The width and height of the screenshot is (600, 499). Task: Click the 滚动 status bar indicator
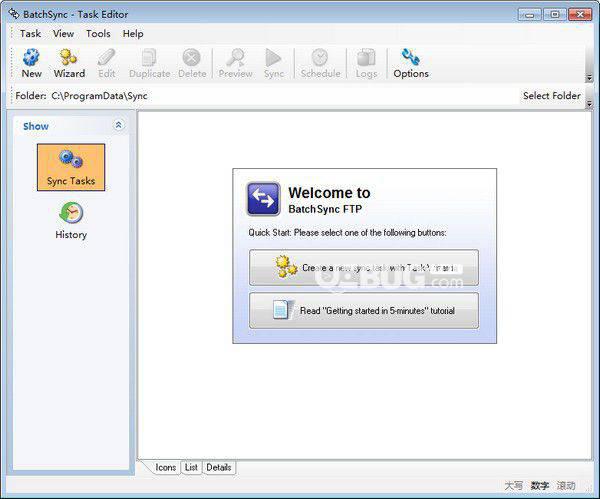coord(566,486)
